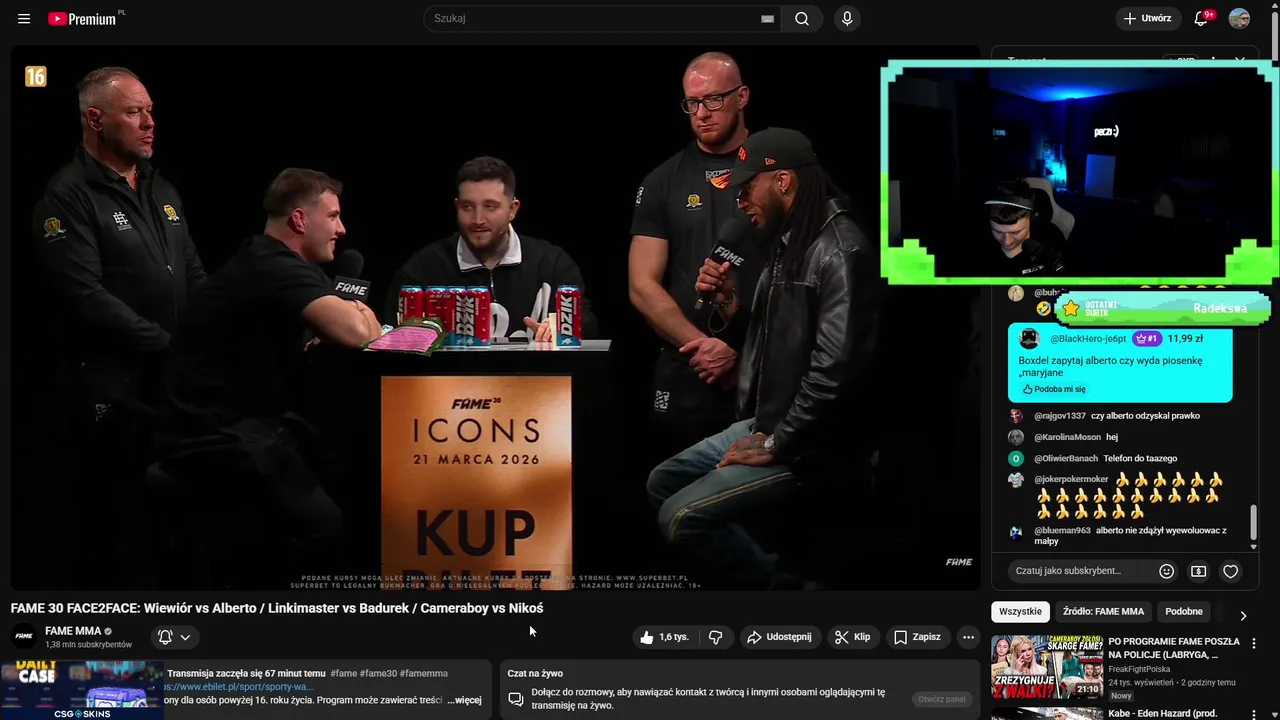Send a heart reaction in chat
The width and height of the screenshot is (1280, 720).
click(x=1230, y=571)
